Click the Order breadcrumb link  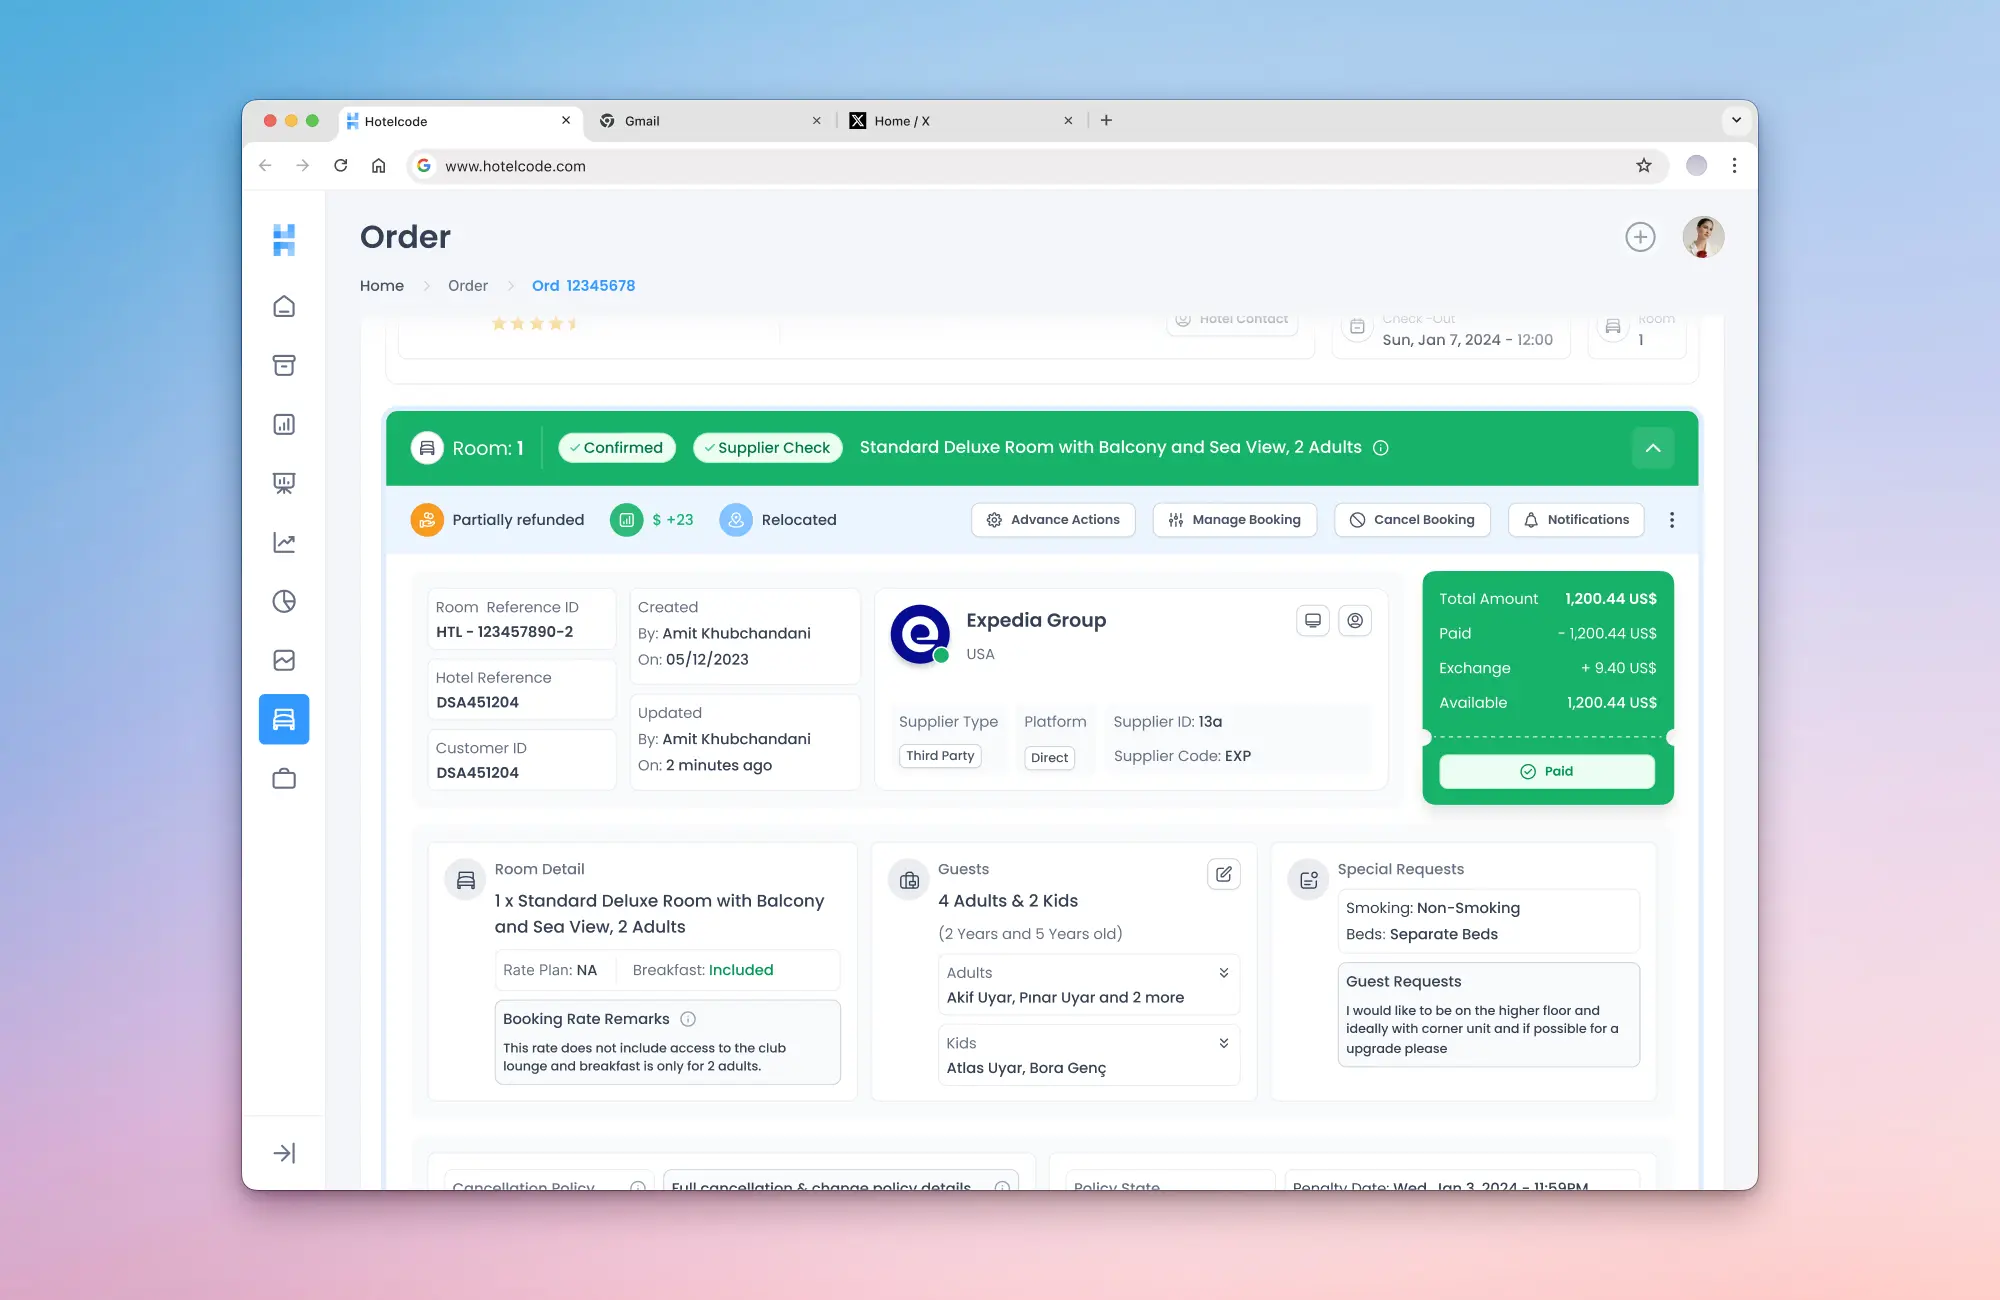click(468, 286)
